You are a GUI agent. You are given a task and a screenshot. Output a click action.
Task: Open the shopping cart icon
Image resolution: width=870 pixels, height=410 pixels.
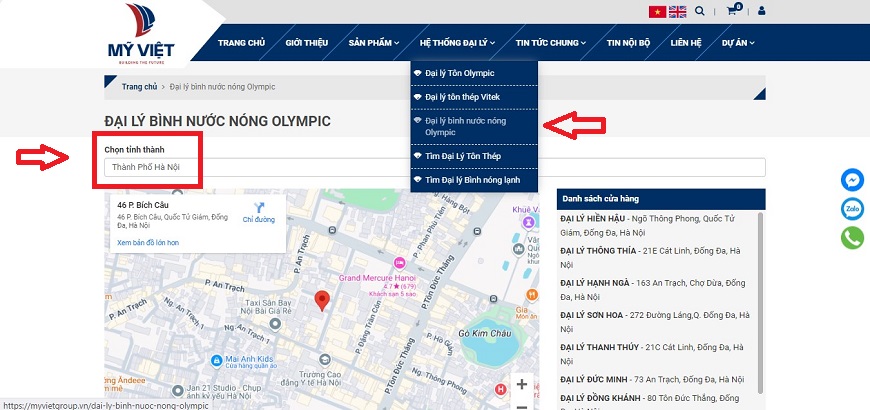[734, 9]
